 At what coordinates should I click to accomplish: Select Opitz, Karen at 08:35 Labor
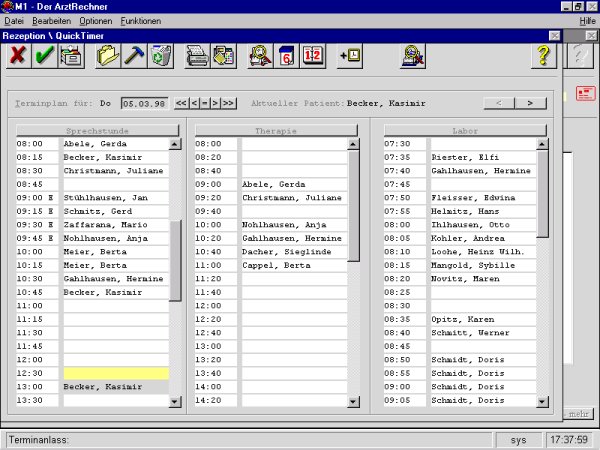[483, 319]
